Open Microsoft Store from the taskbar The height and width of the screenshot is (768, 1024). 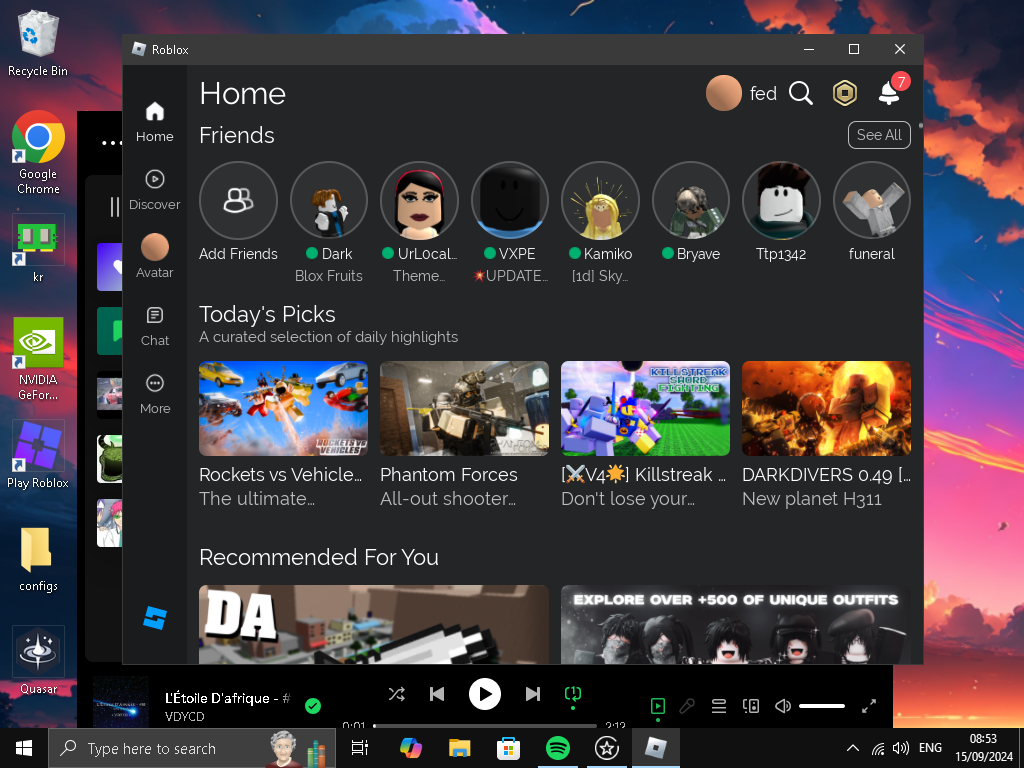(x=509, y=748)
